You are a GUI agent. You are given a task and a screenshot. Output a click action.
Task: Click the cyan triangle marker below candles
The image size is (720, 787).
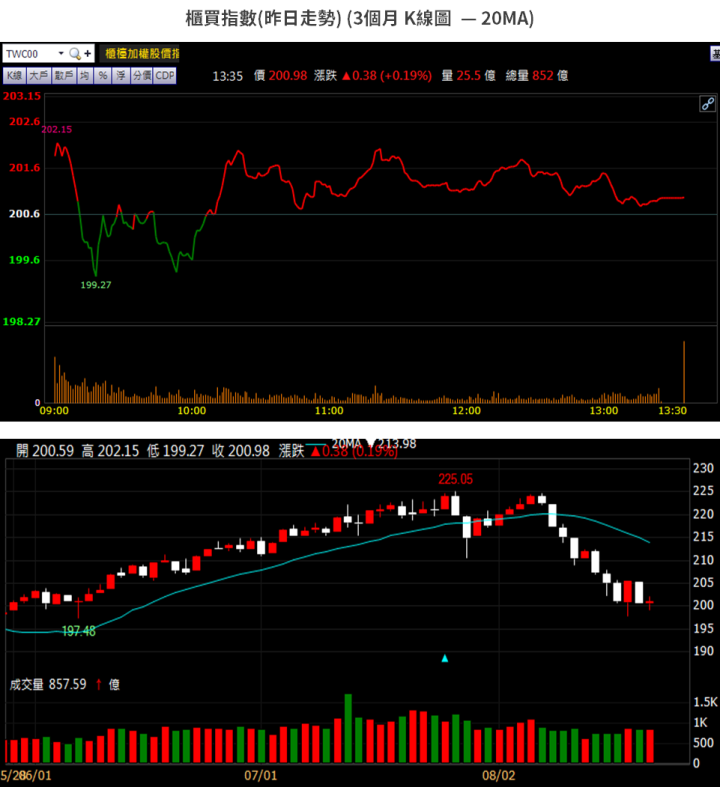click(x=445, y=658)
